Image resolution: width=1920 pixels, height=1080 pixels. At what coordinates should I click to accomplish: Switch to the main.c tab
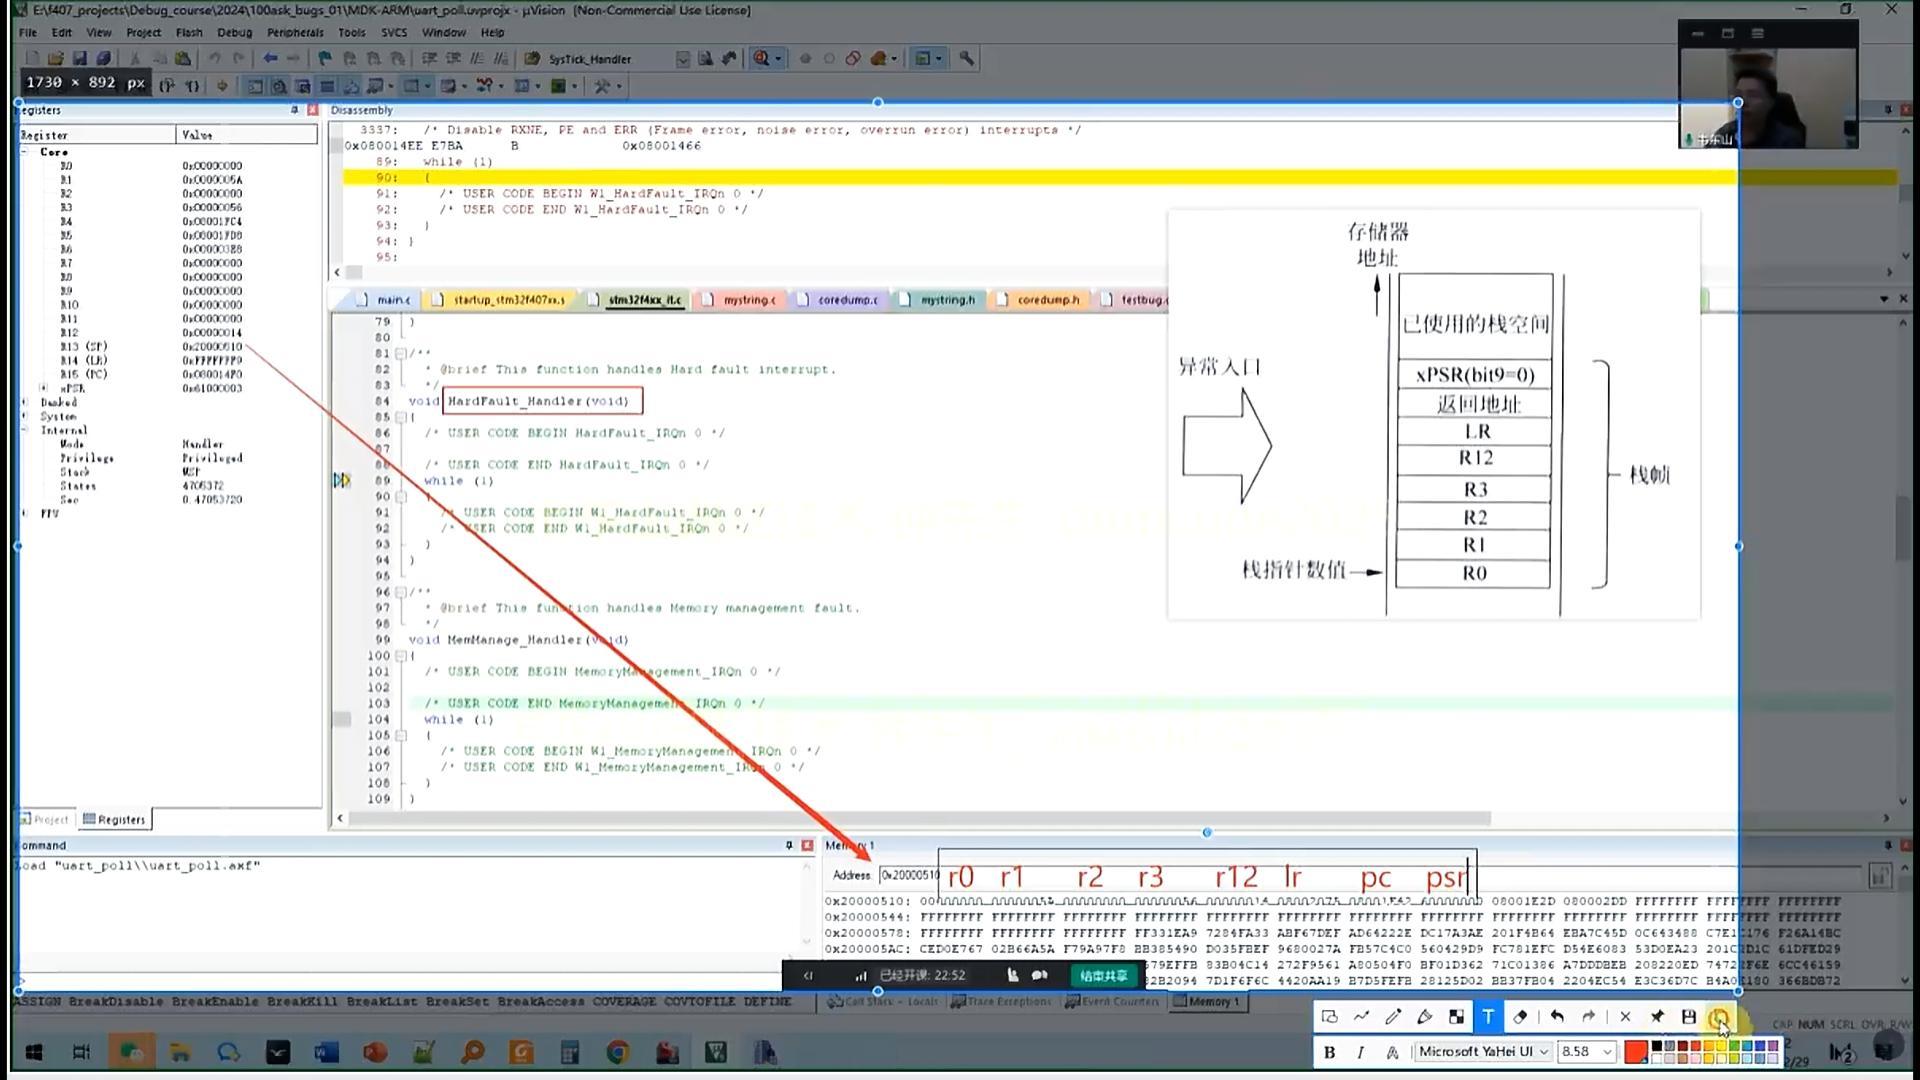tap(386, 300)
